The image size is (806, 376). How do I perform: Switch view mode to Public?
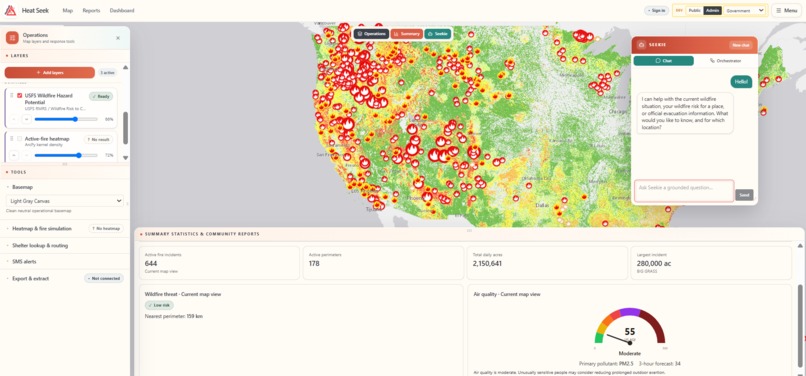tap(694, 10)
